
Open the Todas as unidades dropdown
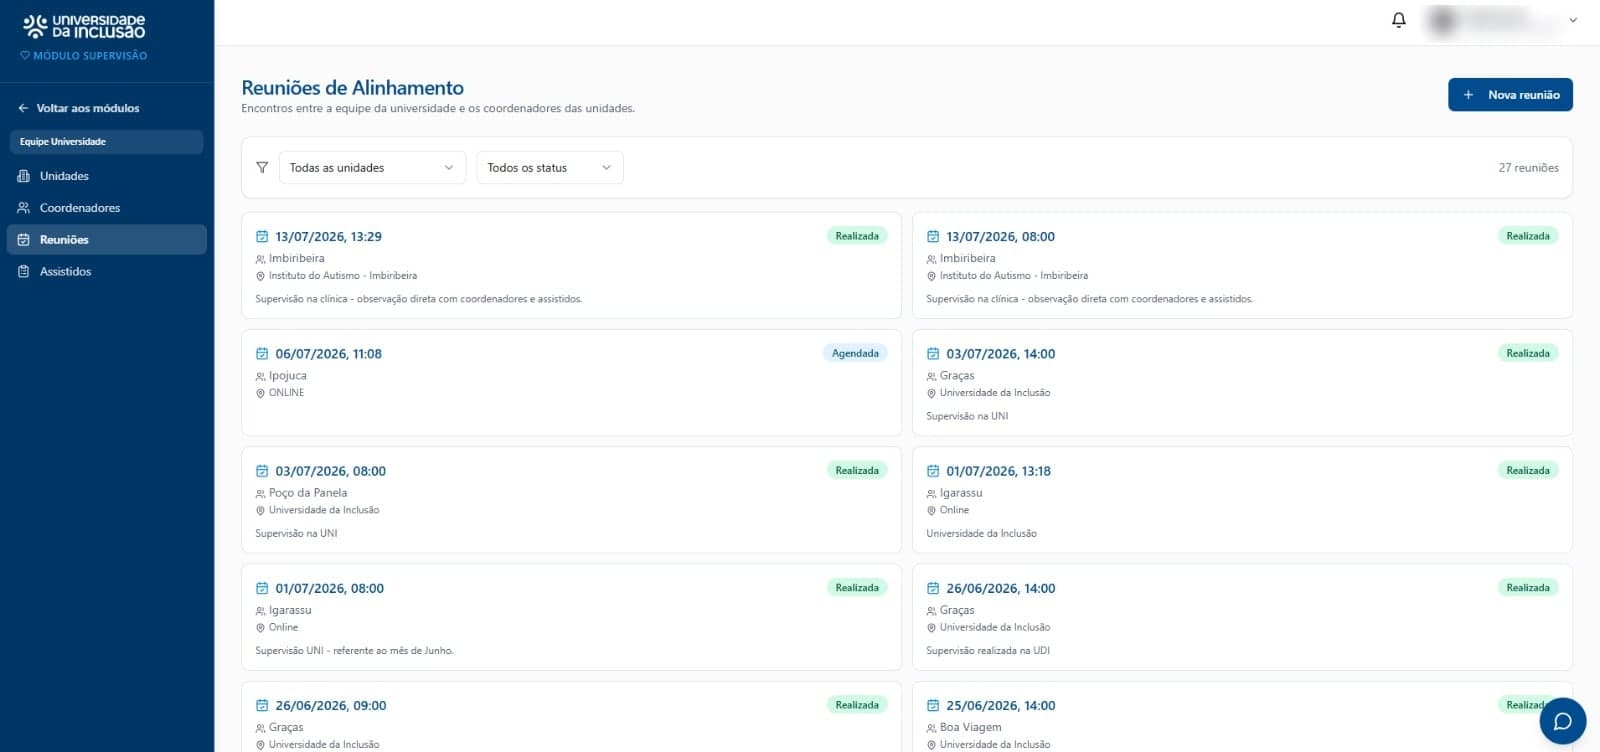[x=372, y=168]
